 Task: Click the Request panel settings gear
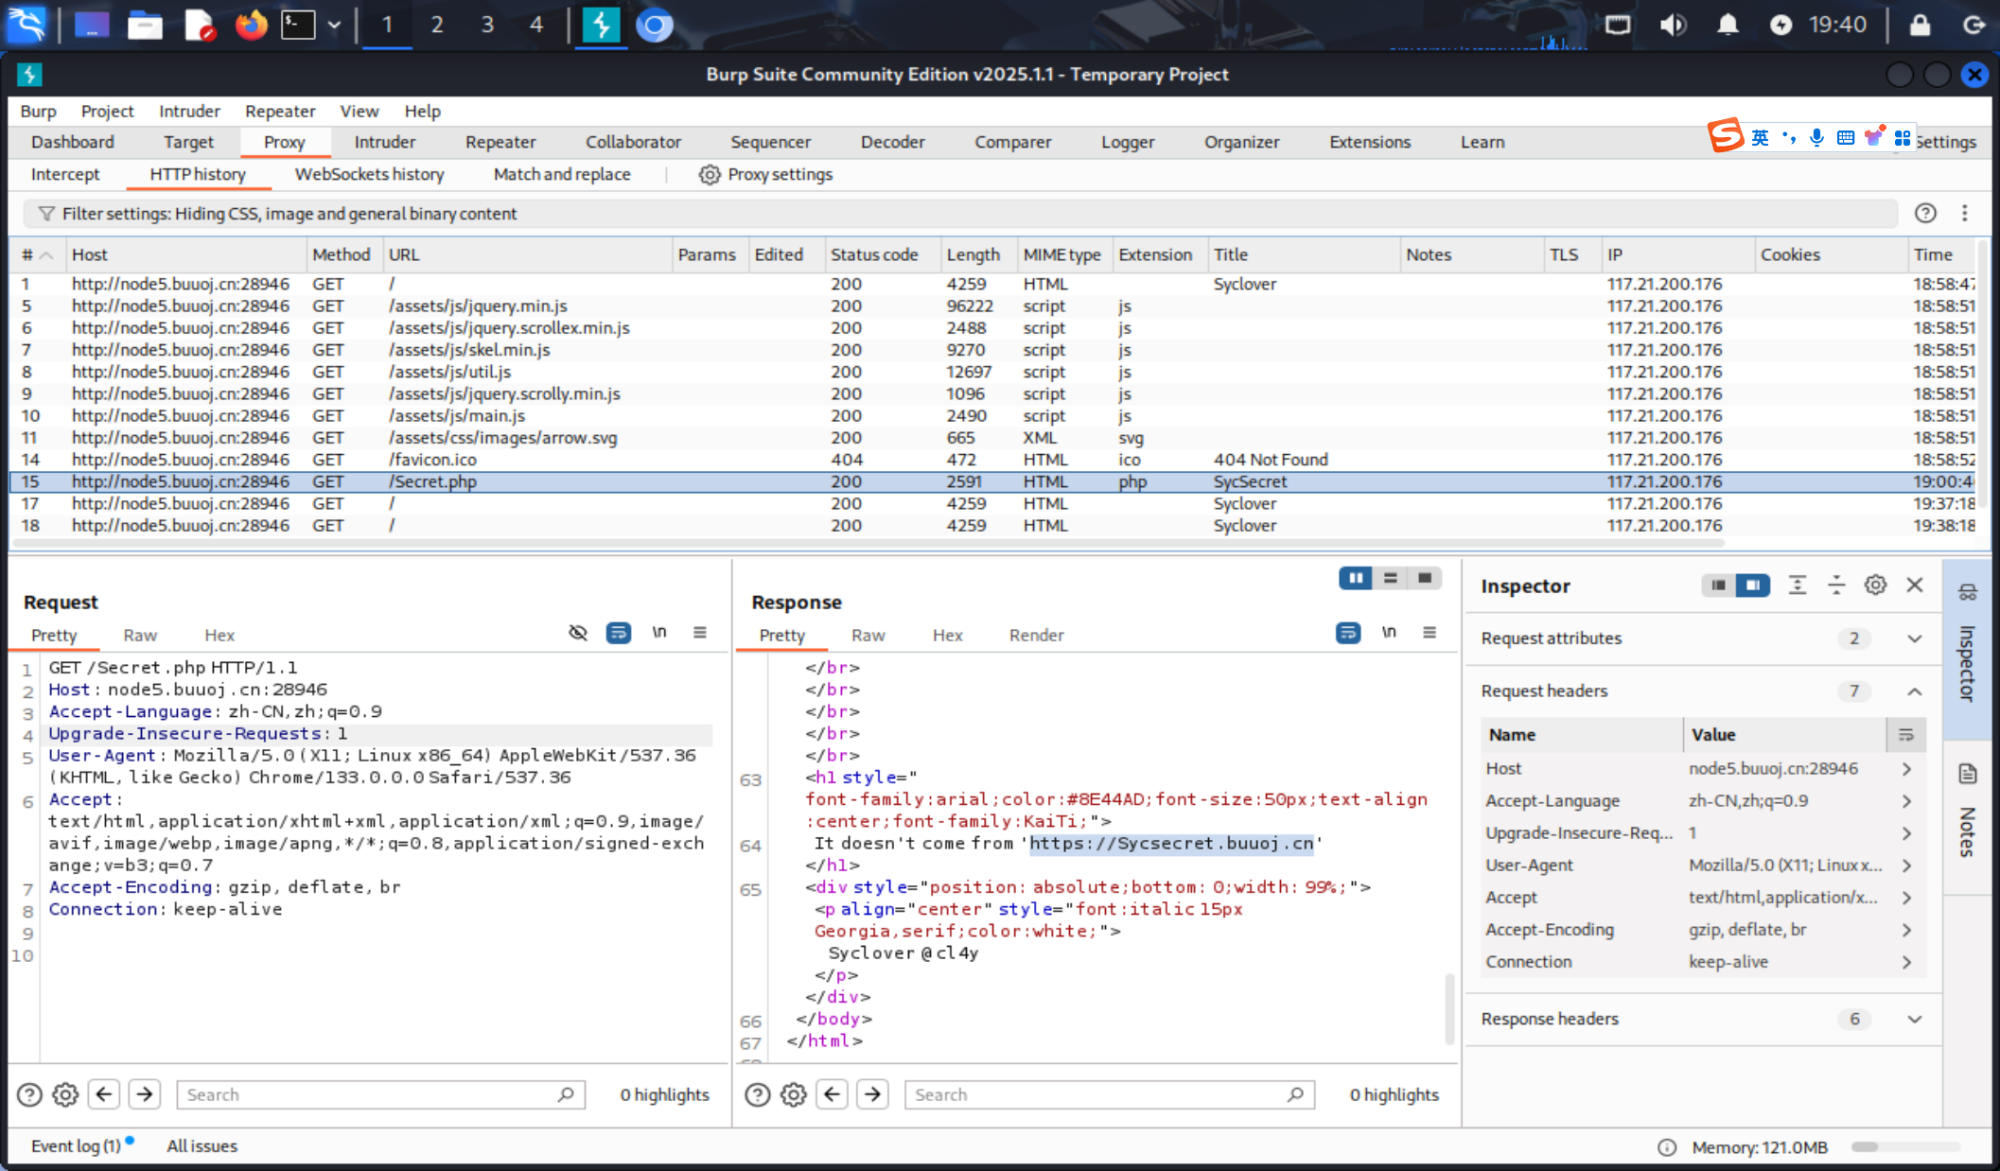pos(65,1095)
